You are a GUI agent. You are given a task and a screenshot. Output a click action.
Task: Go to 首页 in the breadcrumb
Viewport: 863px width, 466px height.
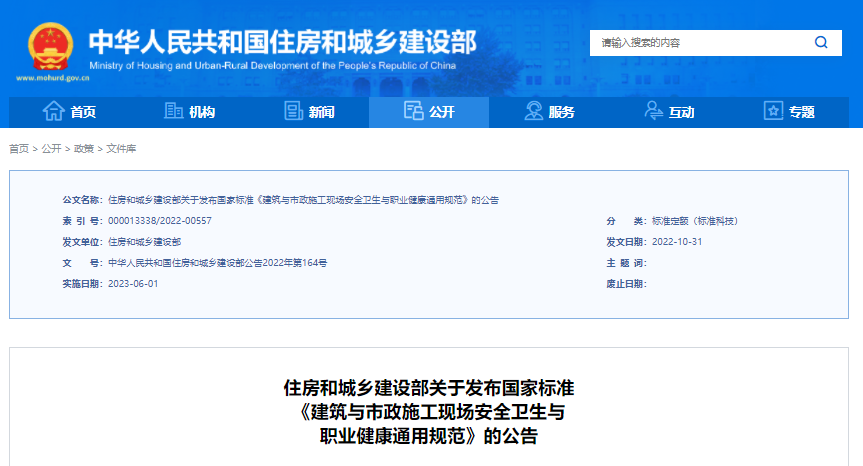point(19,149)
